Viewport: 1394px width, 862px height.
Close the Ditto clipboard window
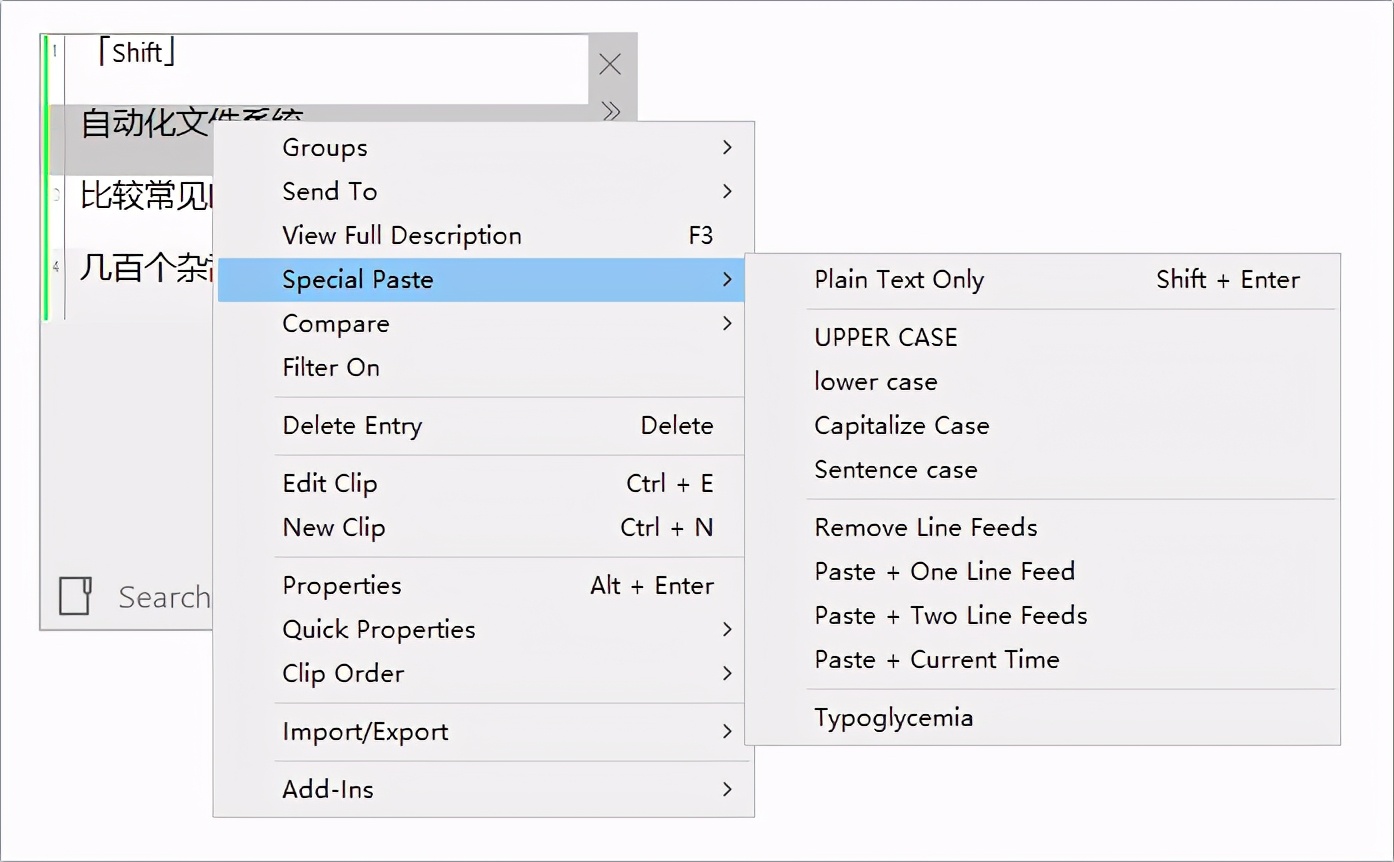[x=610, y=65]
